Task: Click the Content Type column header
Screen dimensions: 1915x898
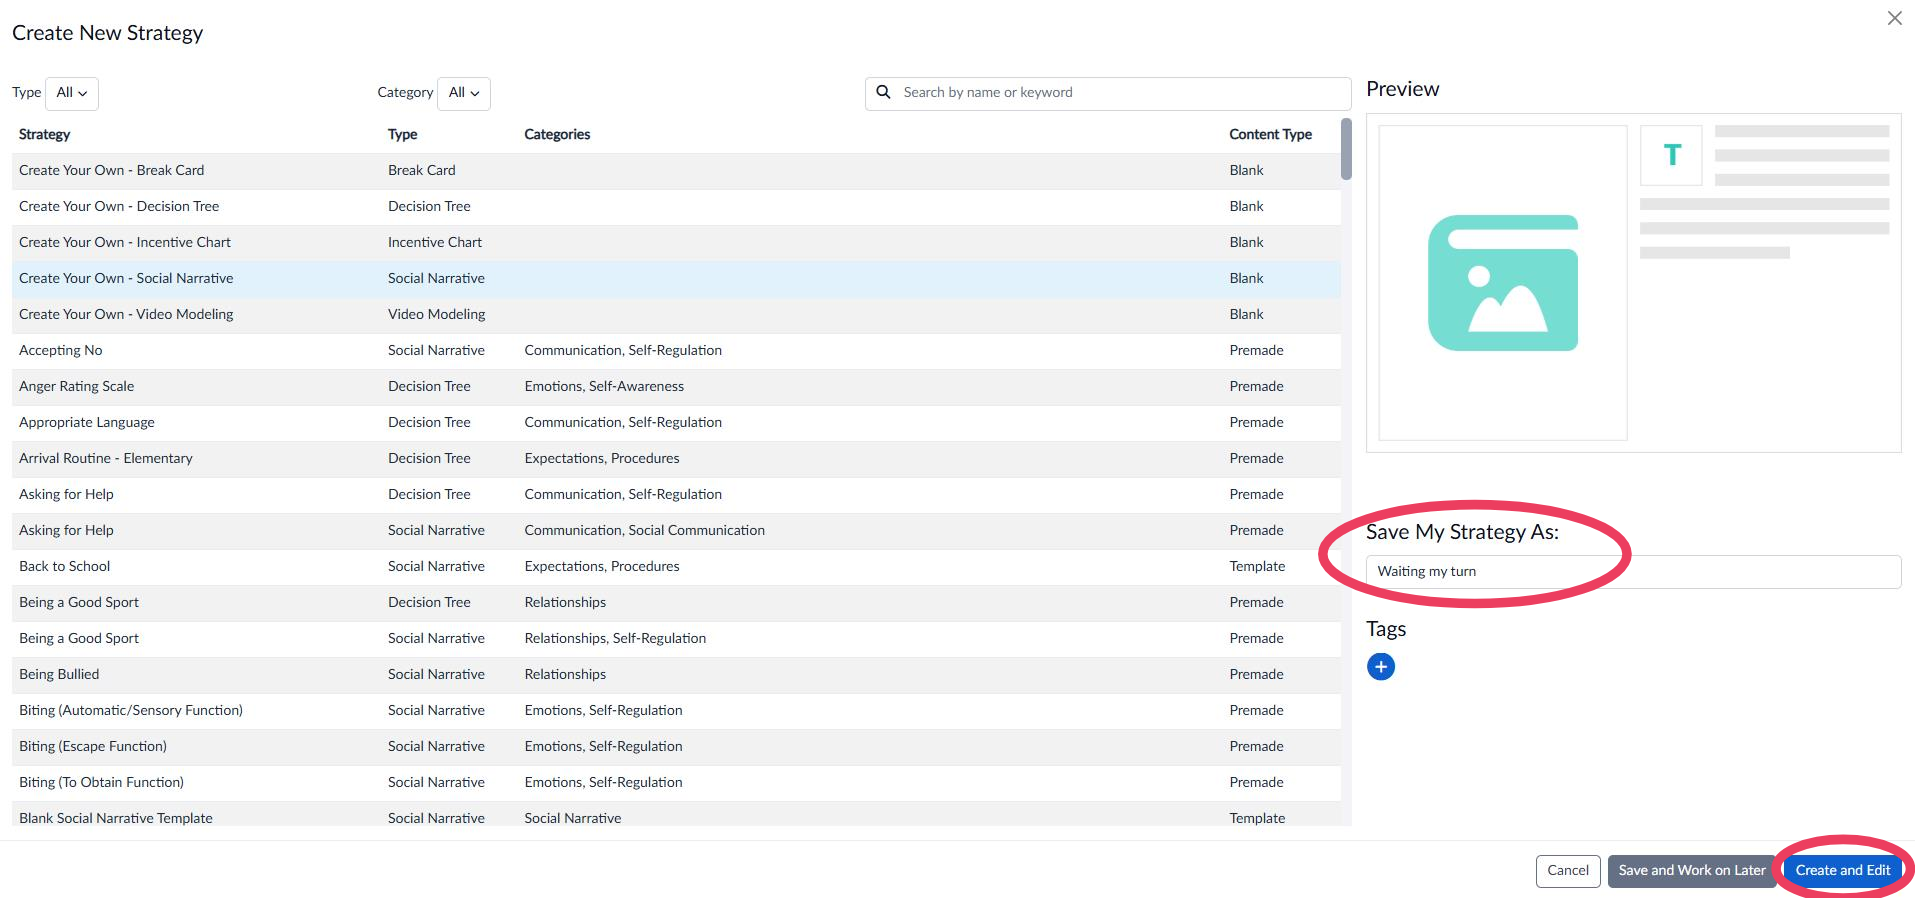Action: point(1270,134)
